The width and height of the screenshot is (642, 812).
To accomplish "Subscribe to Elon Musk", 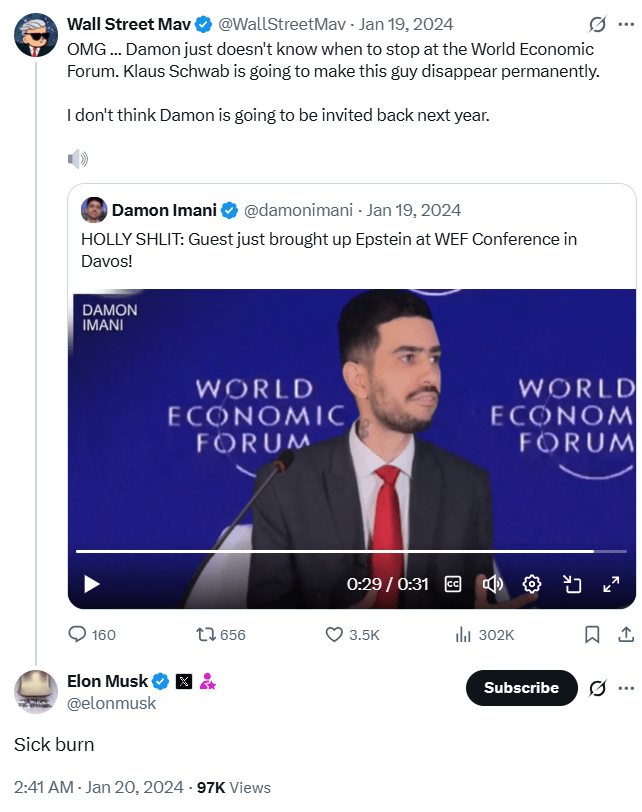I will pos(521,688).
